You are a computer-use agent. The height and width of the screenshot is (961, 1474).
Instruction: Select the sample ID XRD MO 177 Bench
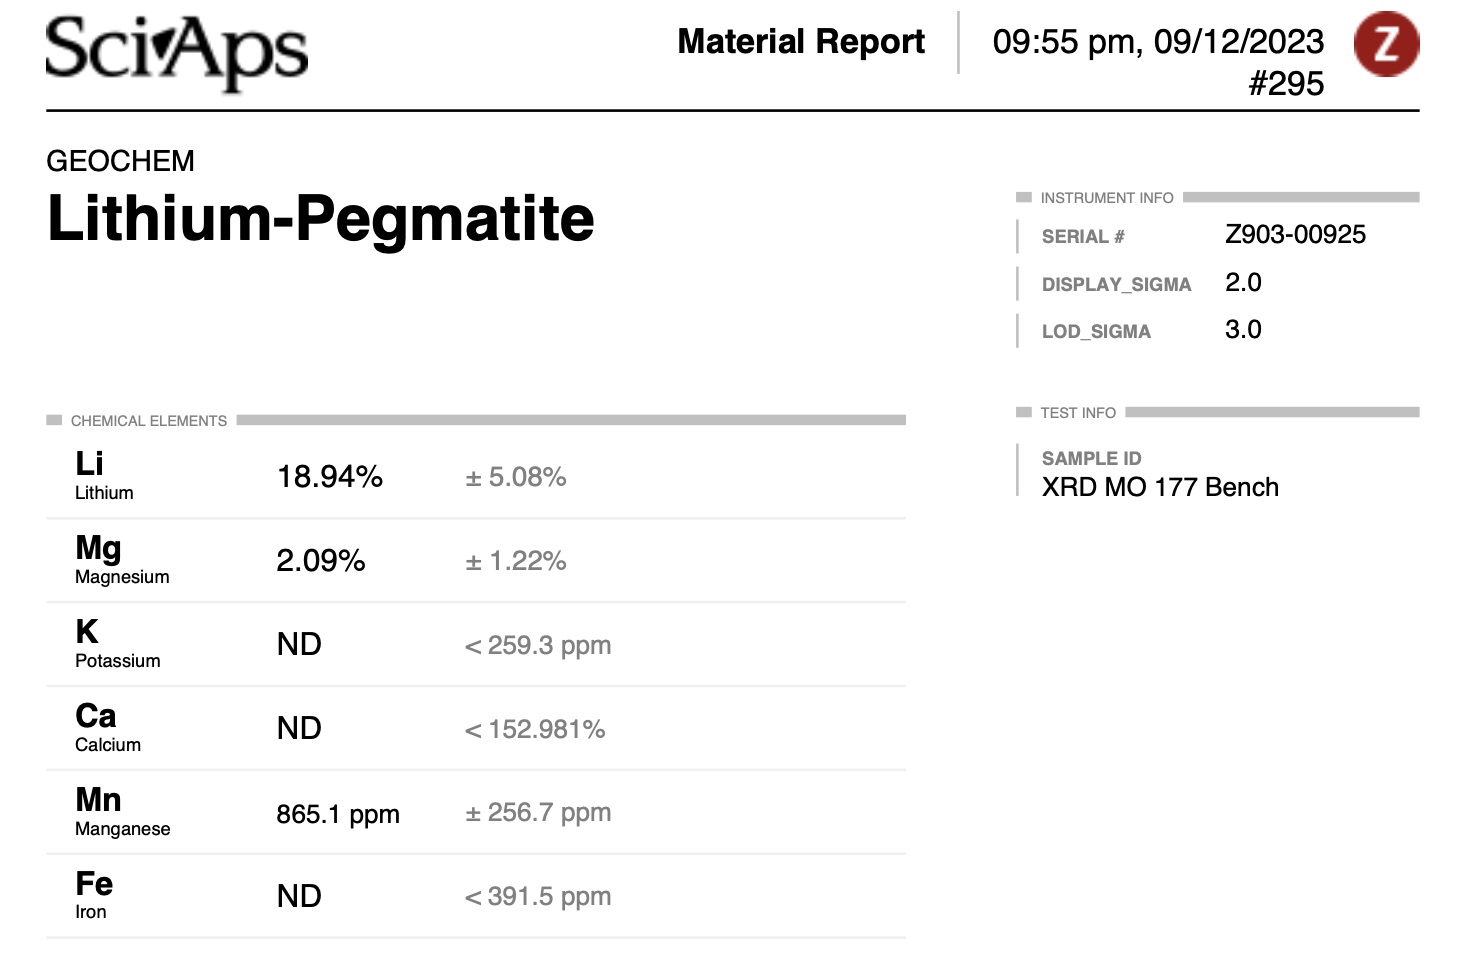tap(1160, 487)
